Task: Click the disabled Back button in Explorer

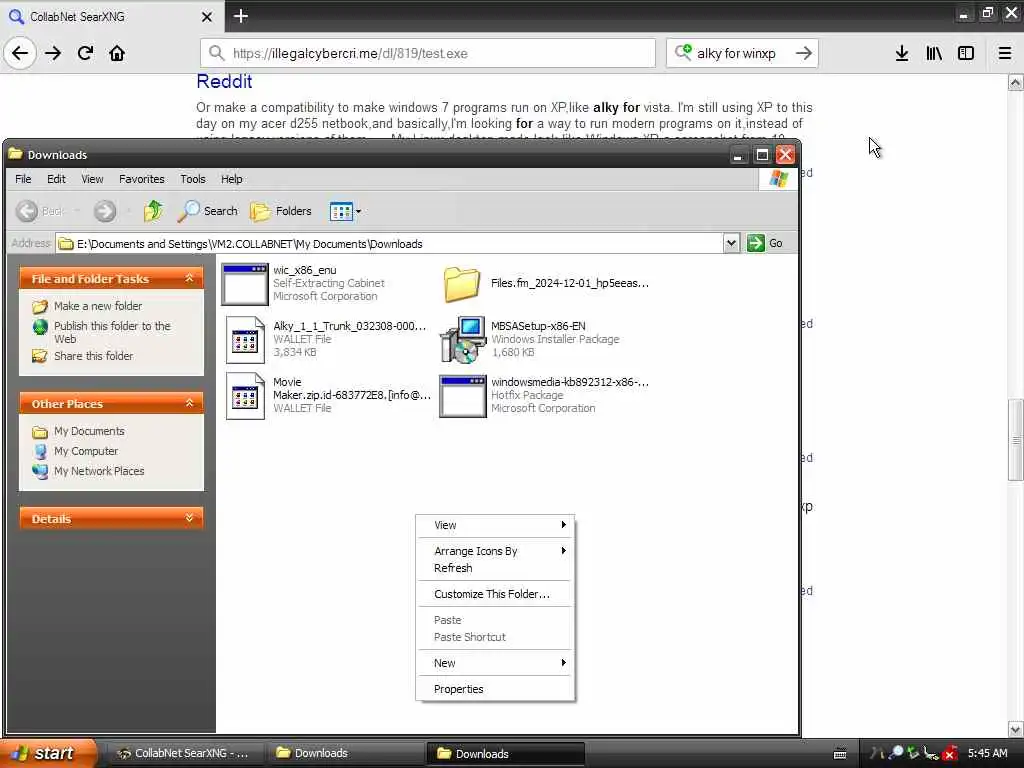Action: [39, 211]
